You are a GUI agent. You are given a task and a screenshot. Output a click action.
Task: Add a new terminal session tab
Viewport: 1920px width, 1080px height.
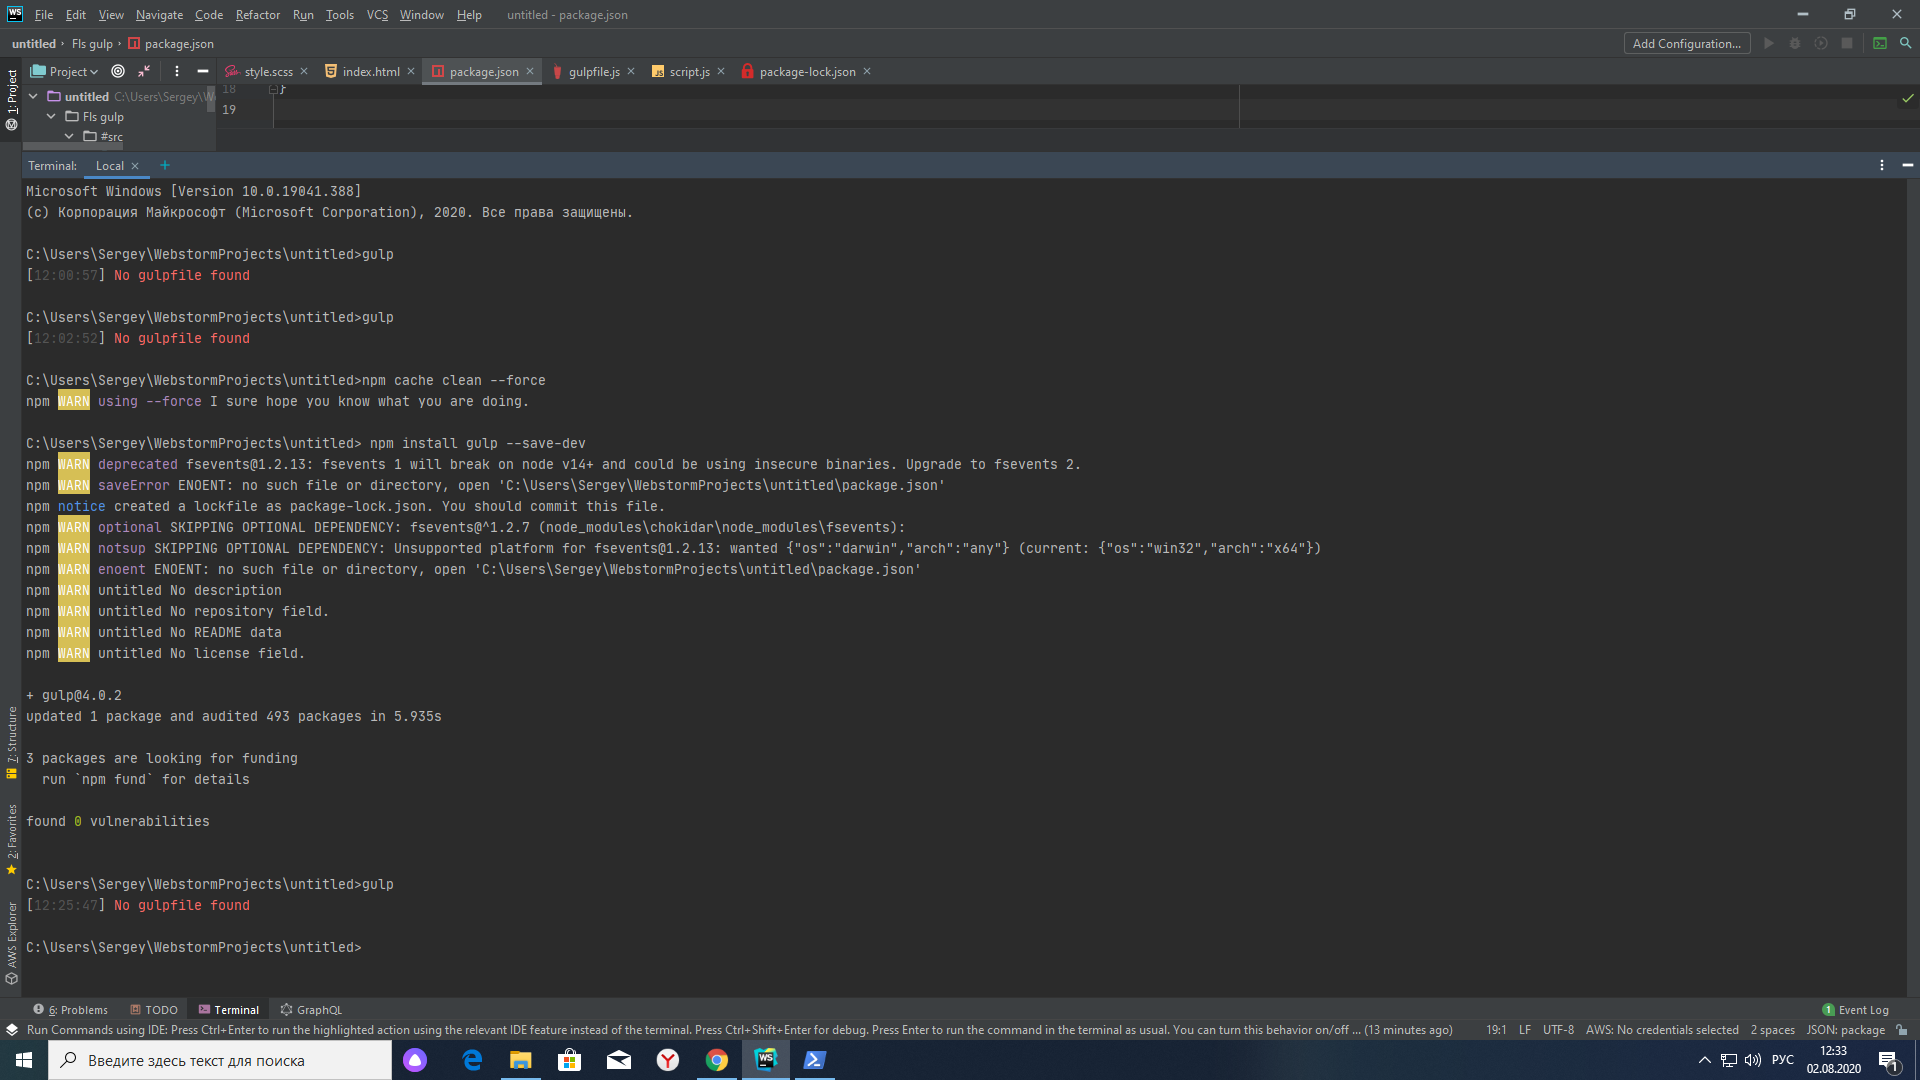point(165,166)
